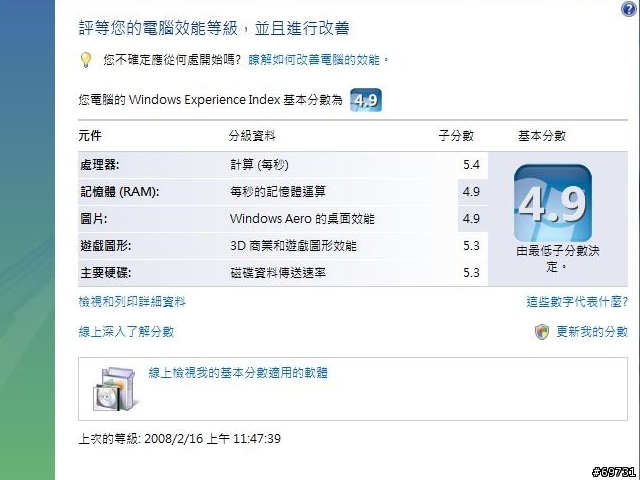Select the 主要硬碟 component row label
The height and width of the screenshot is (480, 640).
pos(106,273)
